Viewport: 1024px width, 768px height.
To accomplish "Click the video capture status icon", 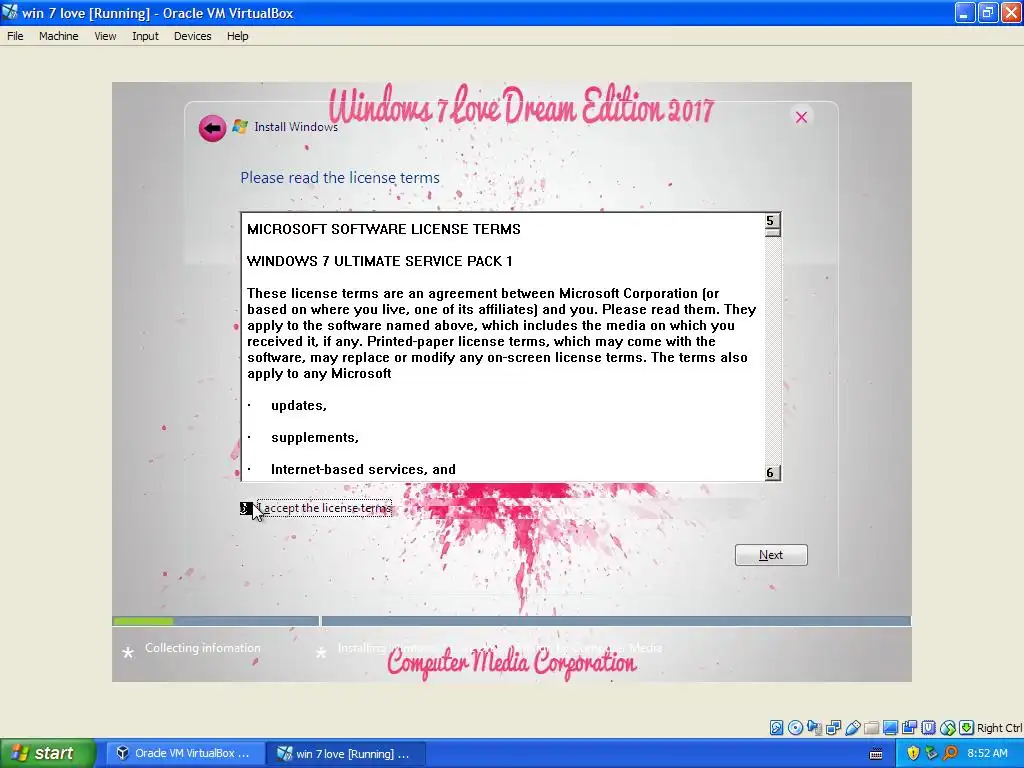I will pos(909,728).
